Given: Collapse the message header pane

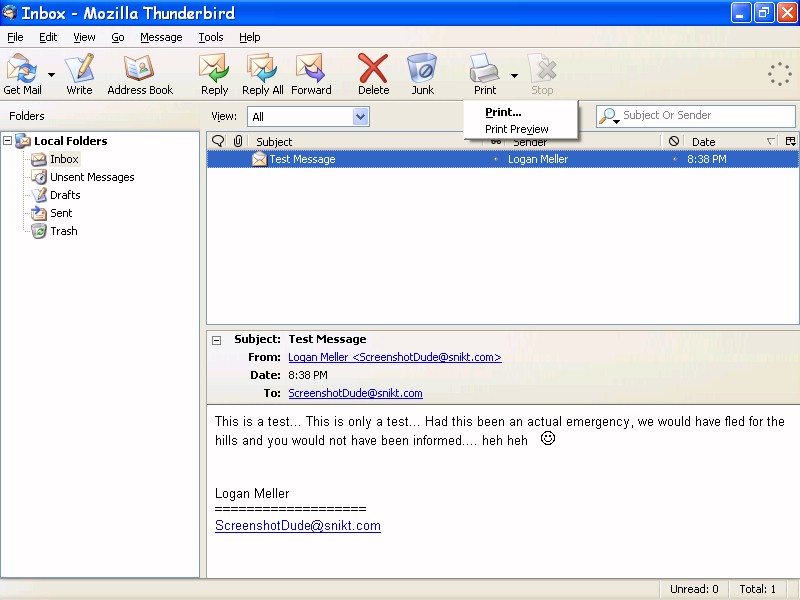Looking at the screenshot, I should click(x=217, y=340).
